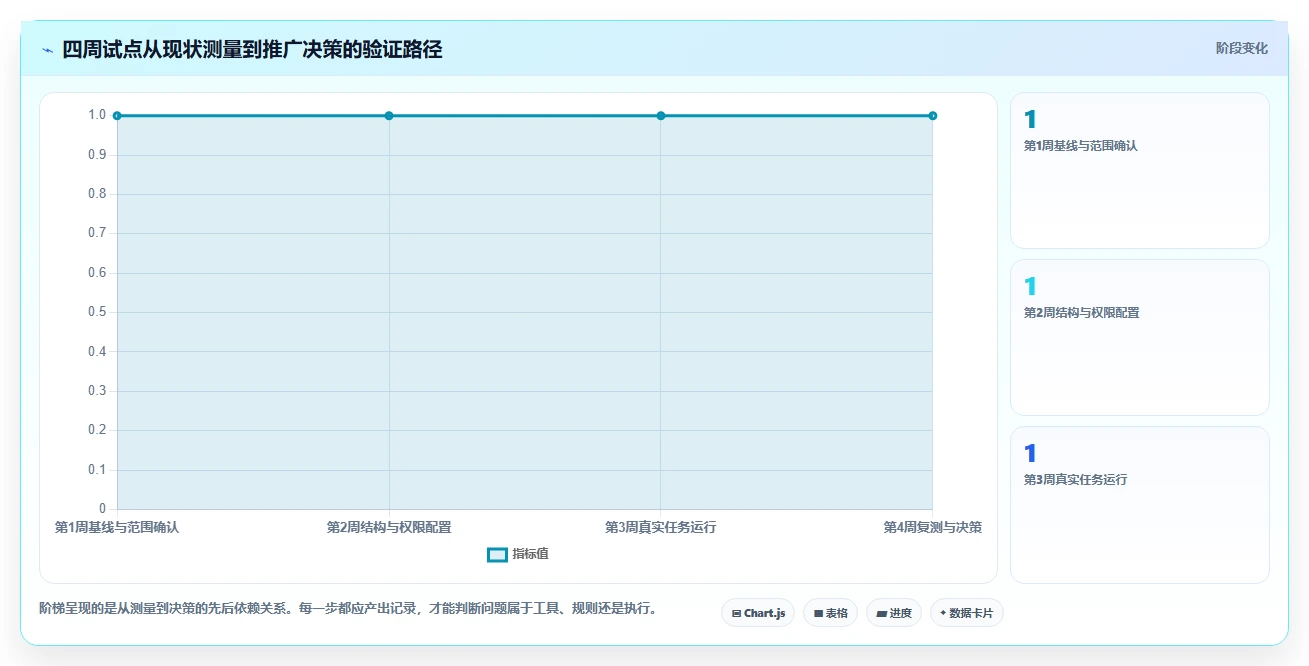This screenshot has height=666, width=1309.
Task: Click x-axis label 第4周复测与决策
Action: click(932, 527)
